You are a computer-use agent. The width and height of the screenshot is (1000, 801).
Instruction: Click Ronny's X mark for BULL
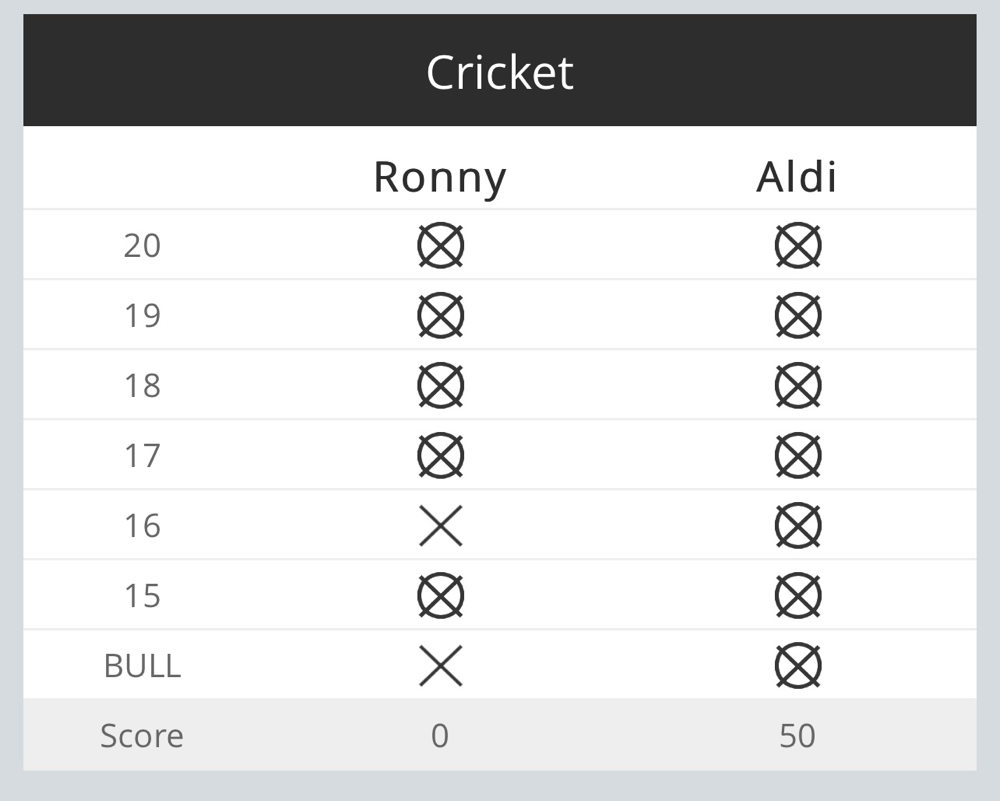(441, 666)
